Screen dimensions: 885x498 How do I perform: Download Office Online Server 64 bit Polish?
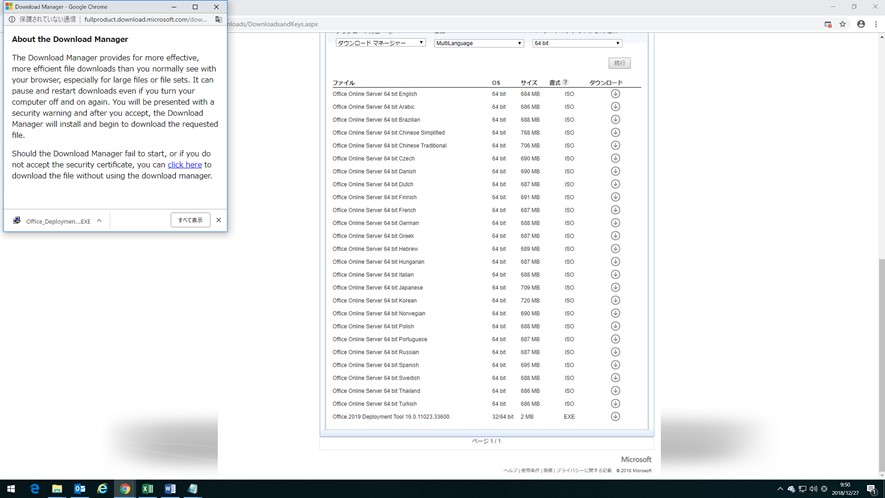pyautogui.click(x=615, y=326)
